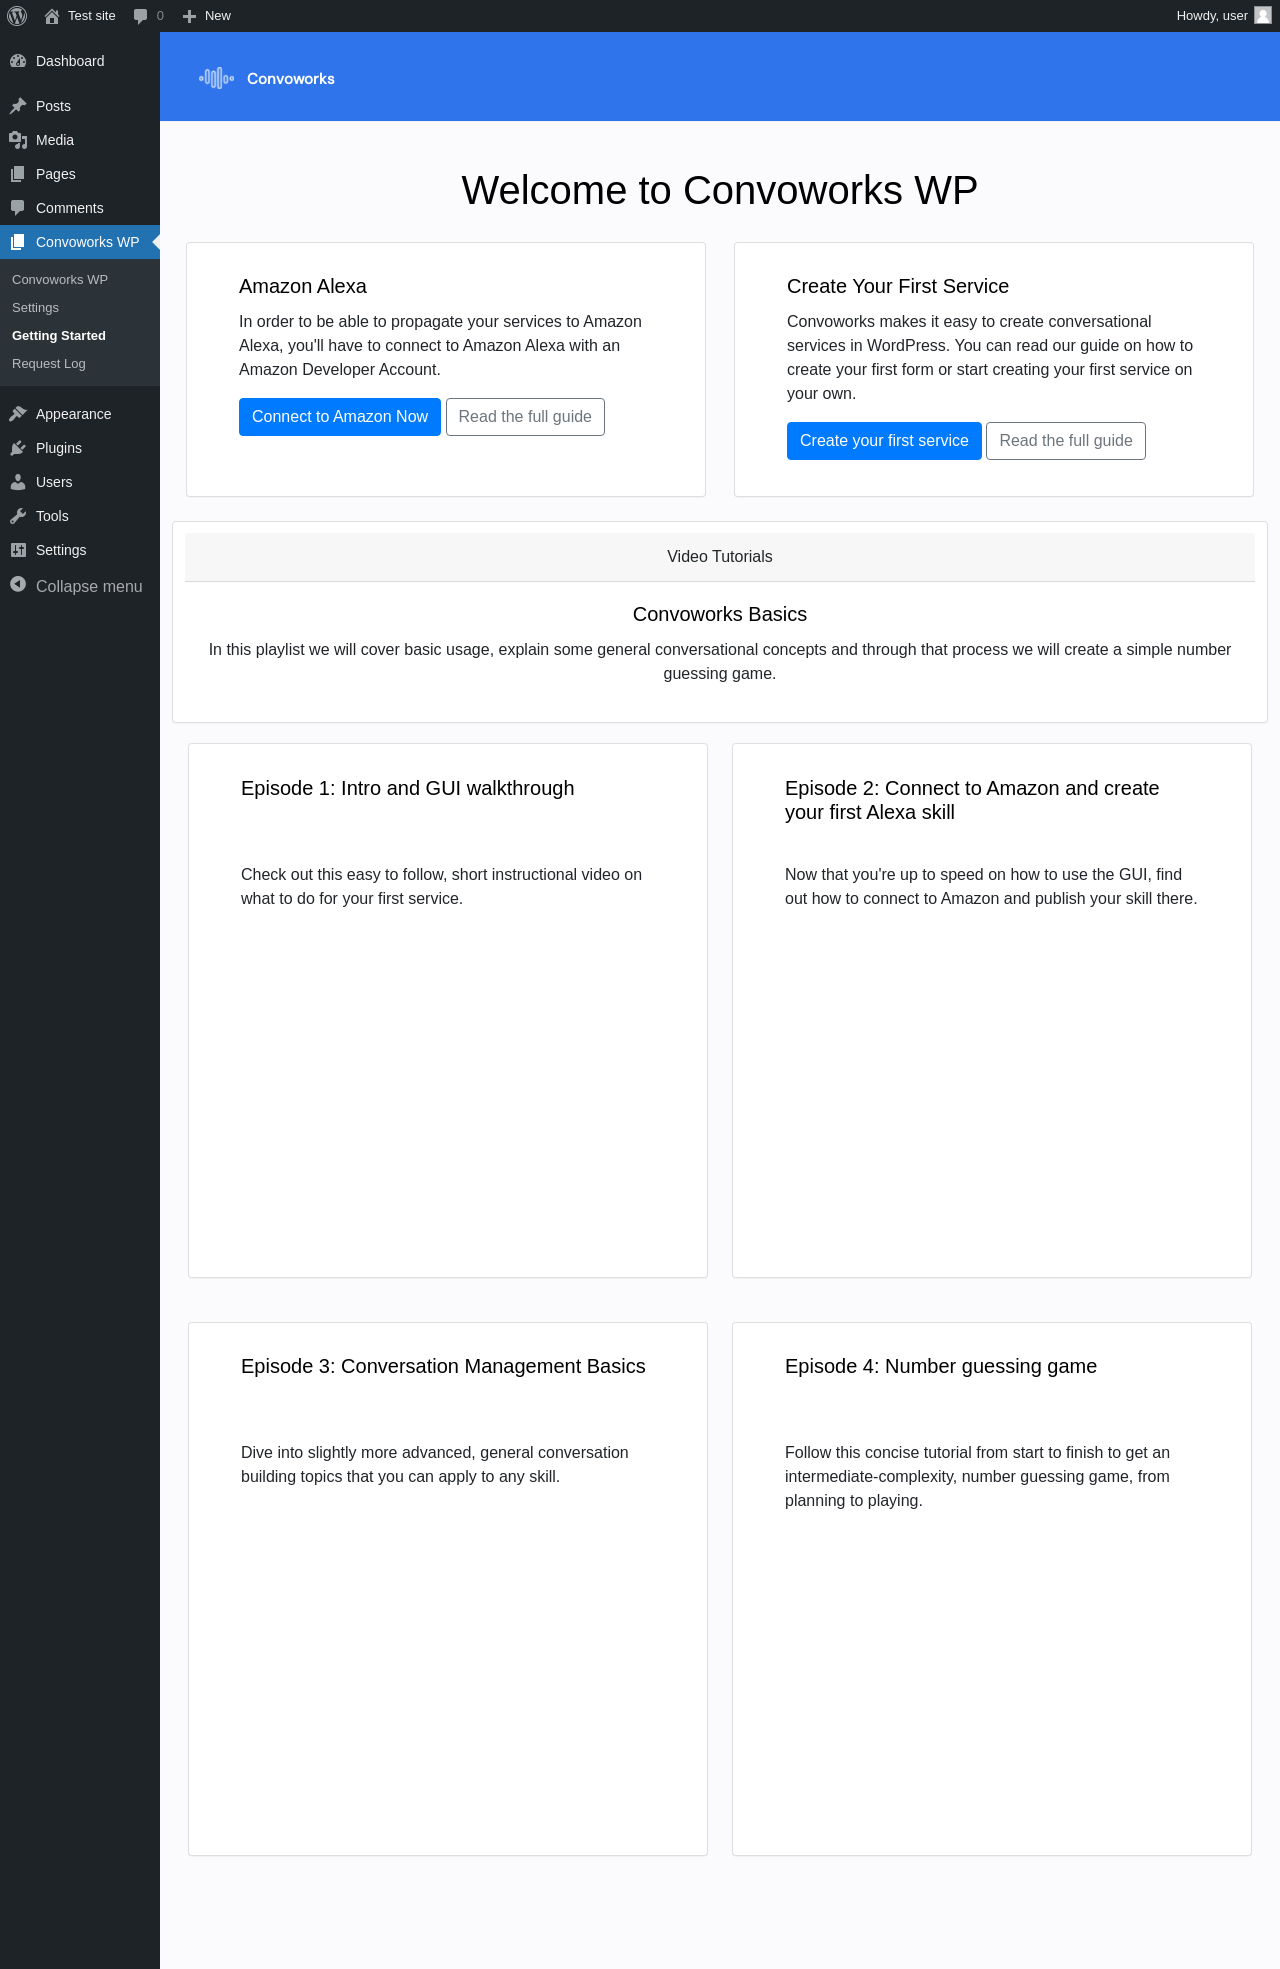Click the Tools wrench icon
The width and height of the screenshot is (1280, 1969).
(x=18, y=516)
